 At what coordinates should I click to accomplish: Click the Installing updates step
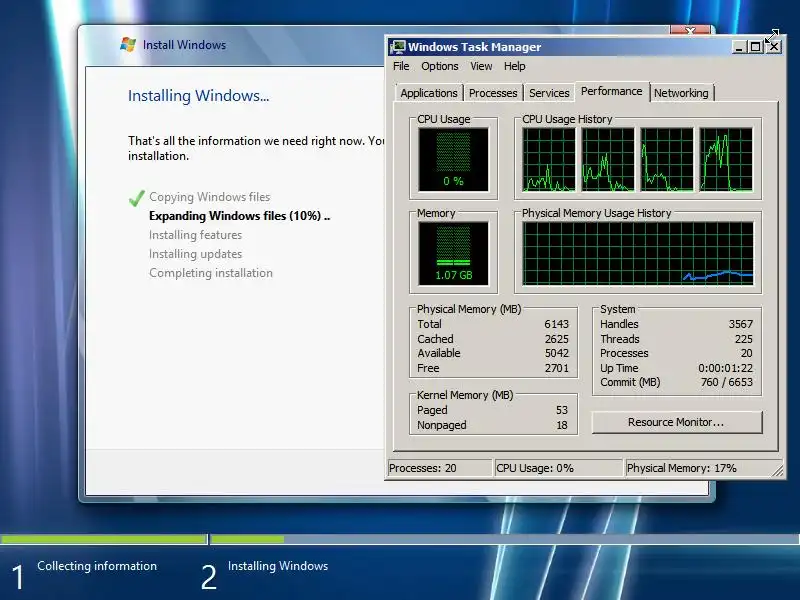click(195, 254)
